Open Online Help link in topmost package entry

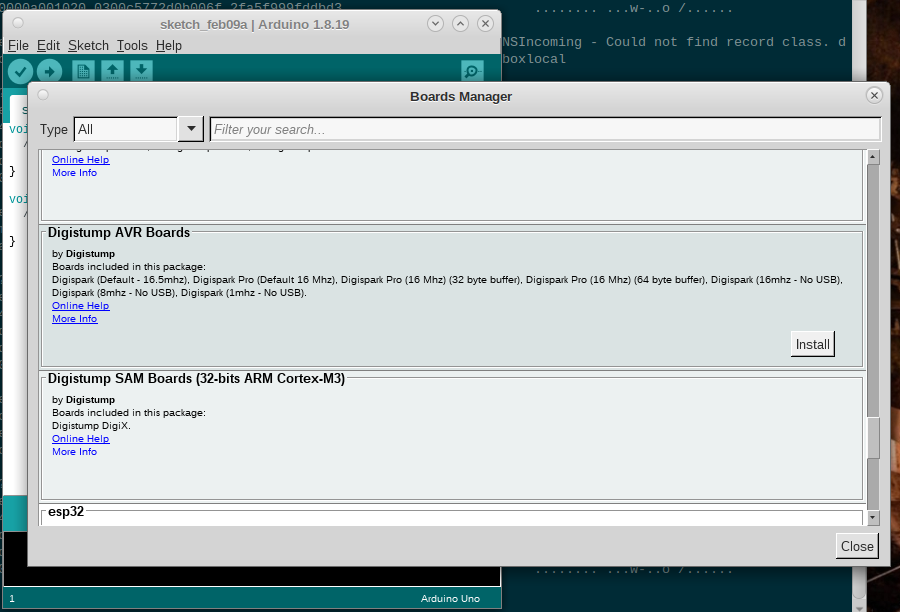80,160
